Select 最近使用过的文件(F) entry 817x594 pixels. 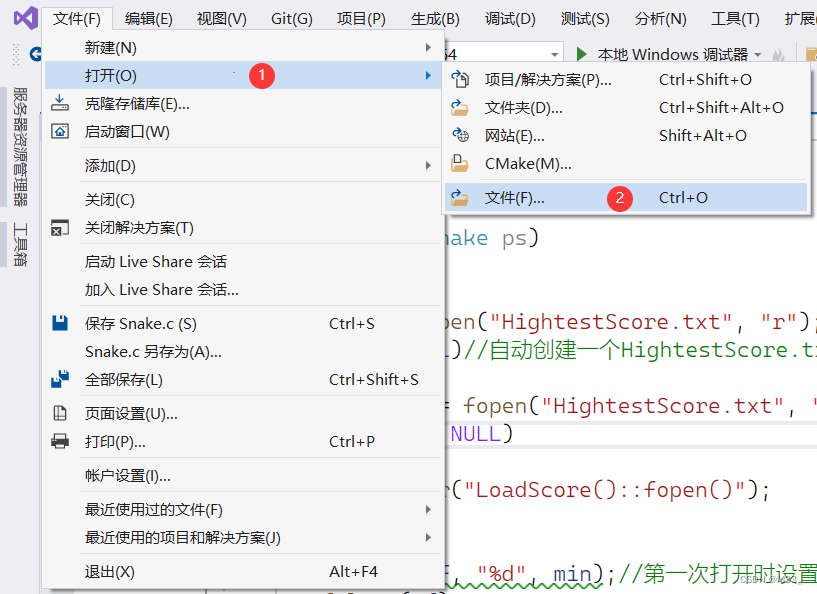(x=243, y=509)
